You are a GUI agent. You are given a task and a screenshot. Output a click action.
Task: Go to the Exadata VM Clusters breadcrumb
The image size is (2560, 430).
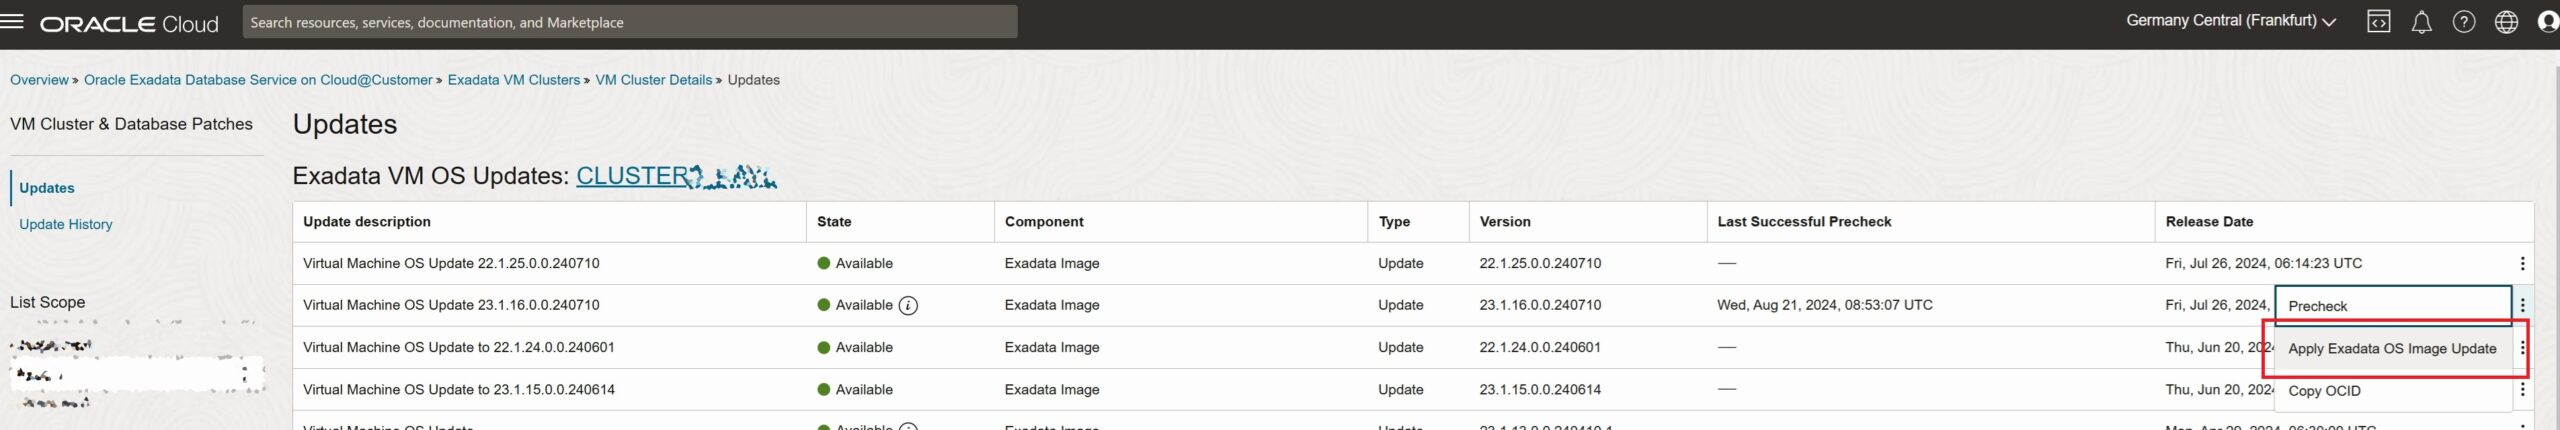coord(514,80)
